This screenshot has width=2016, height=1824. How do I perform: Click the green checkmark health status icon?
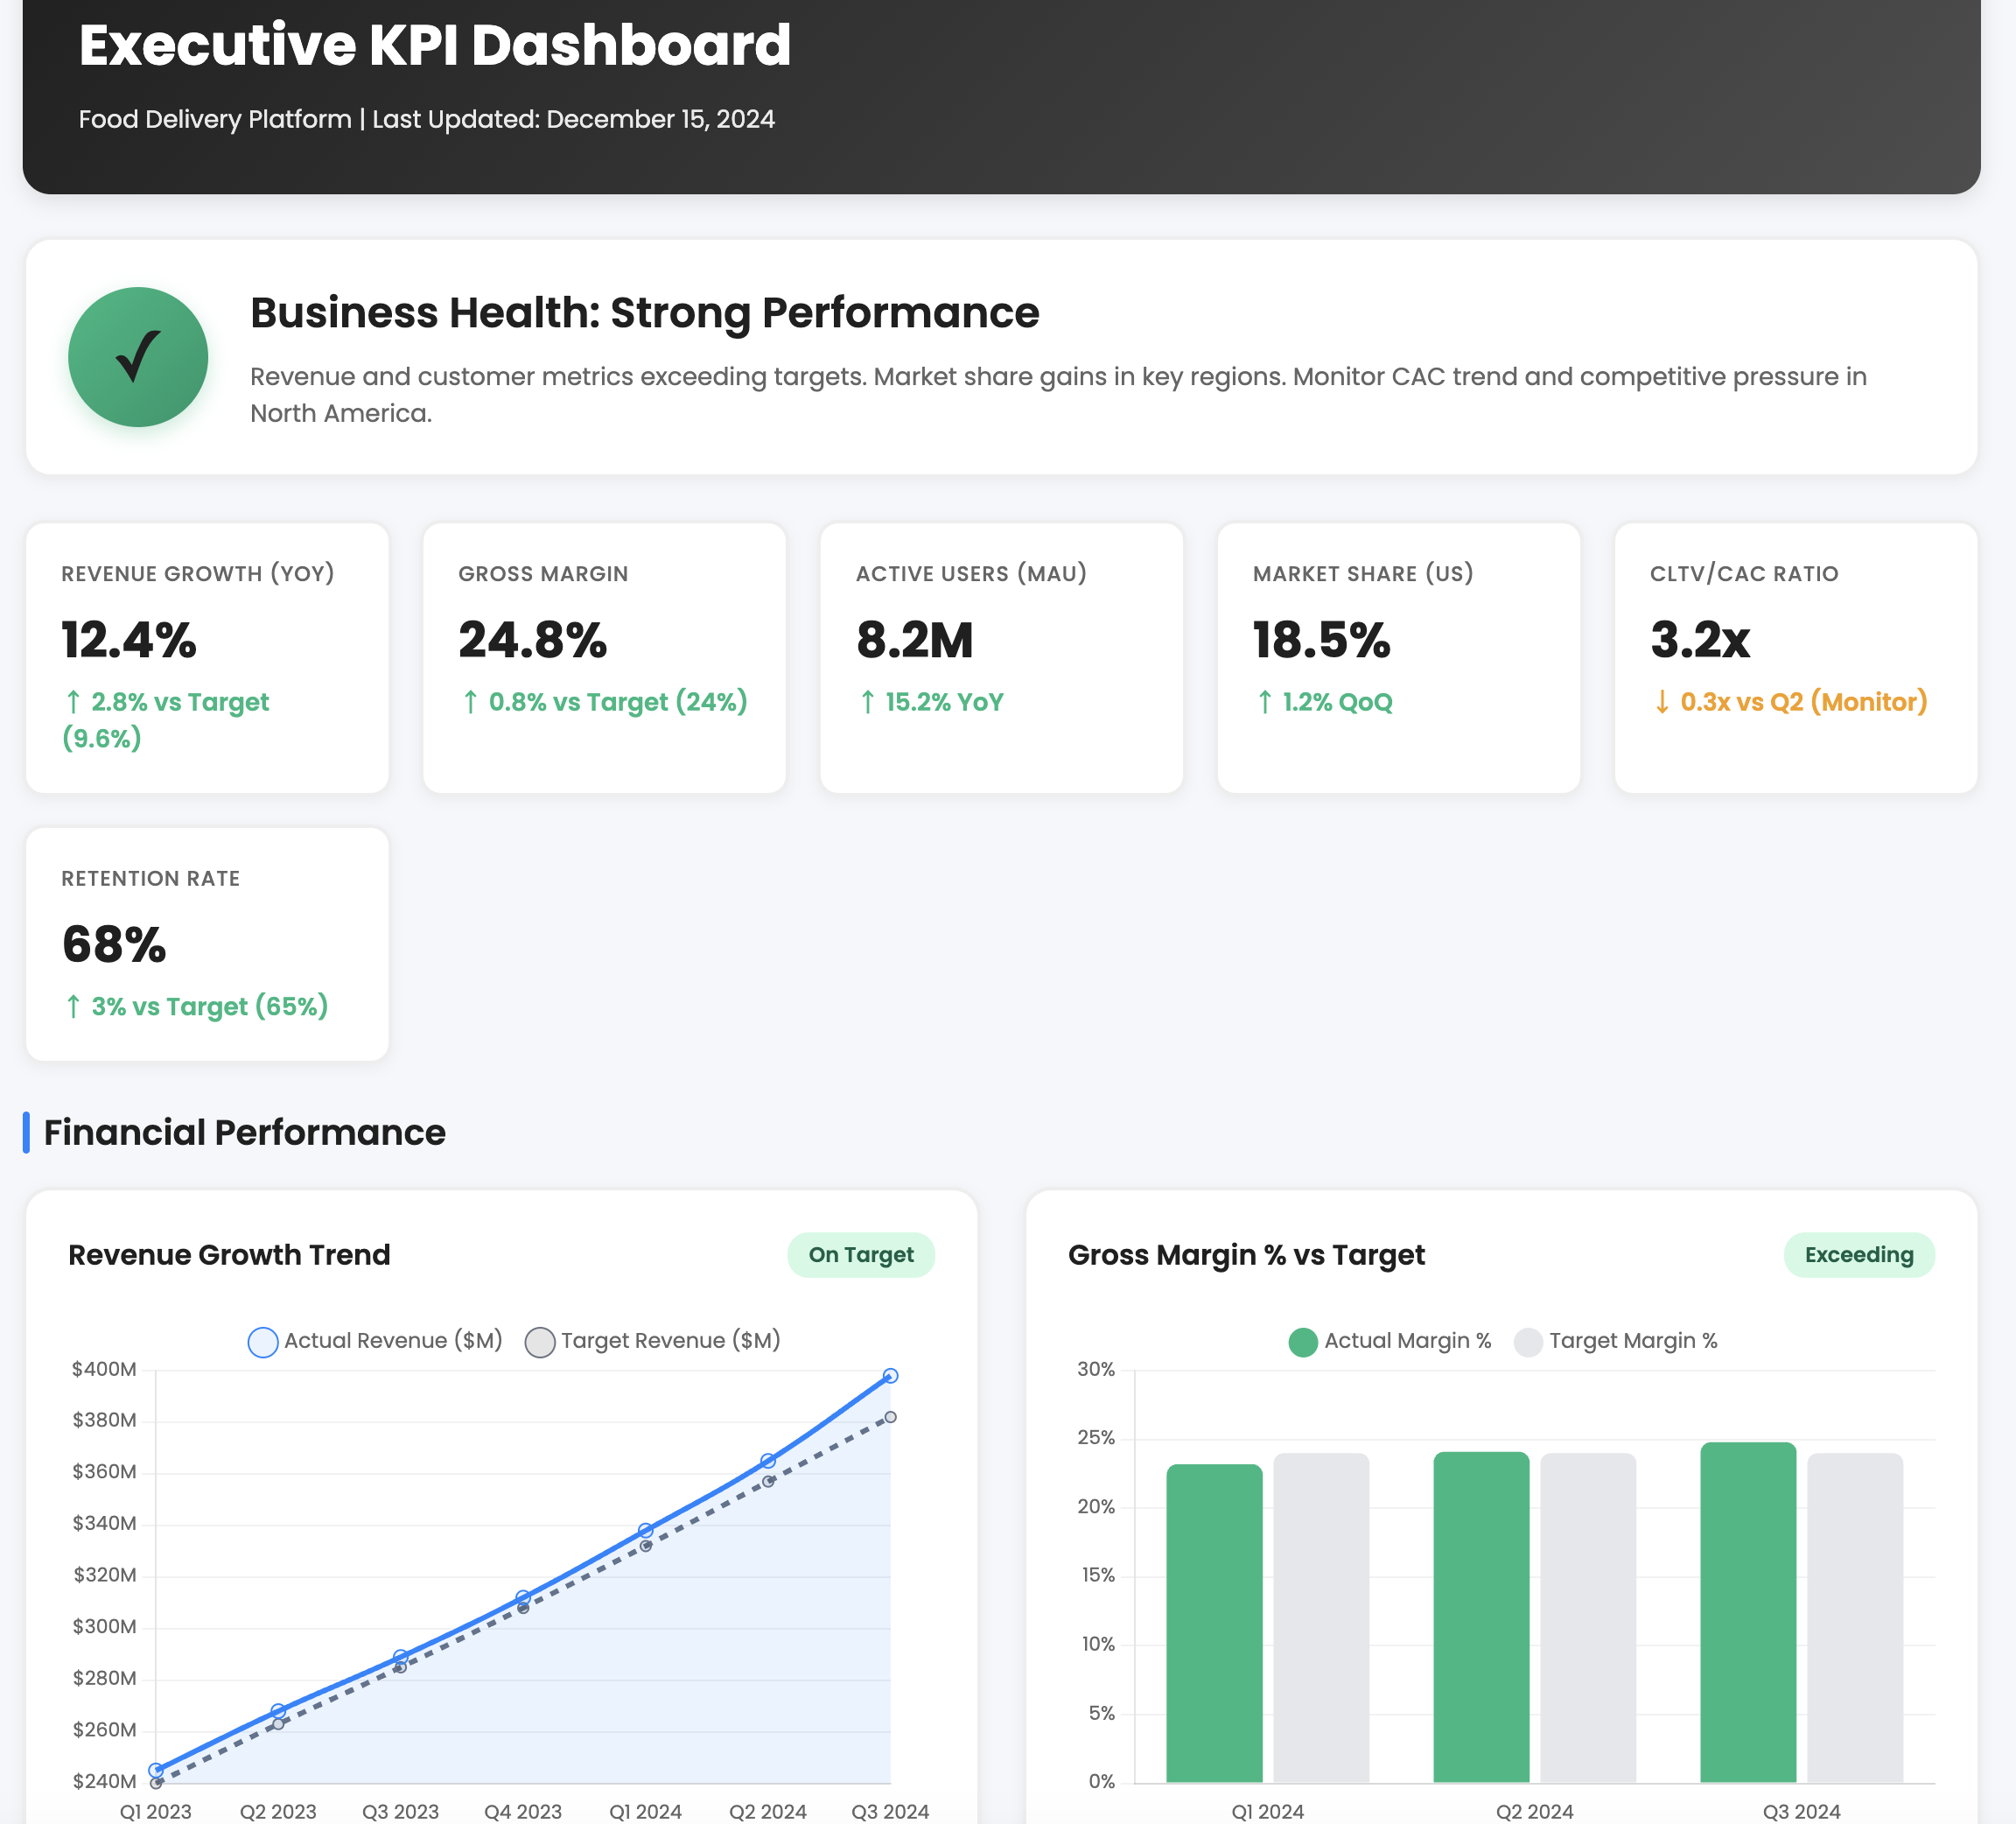pyautogui.click(x=138, y=356)
